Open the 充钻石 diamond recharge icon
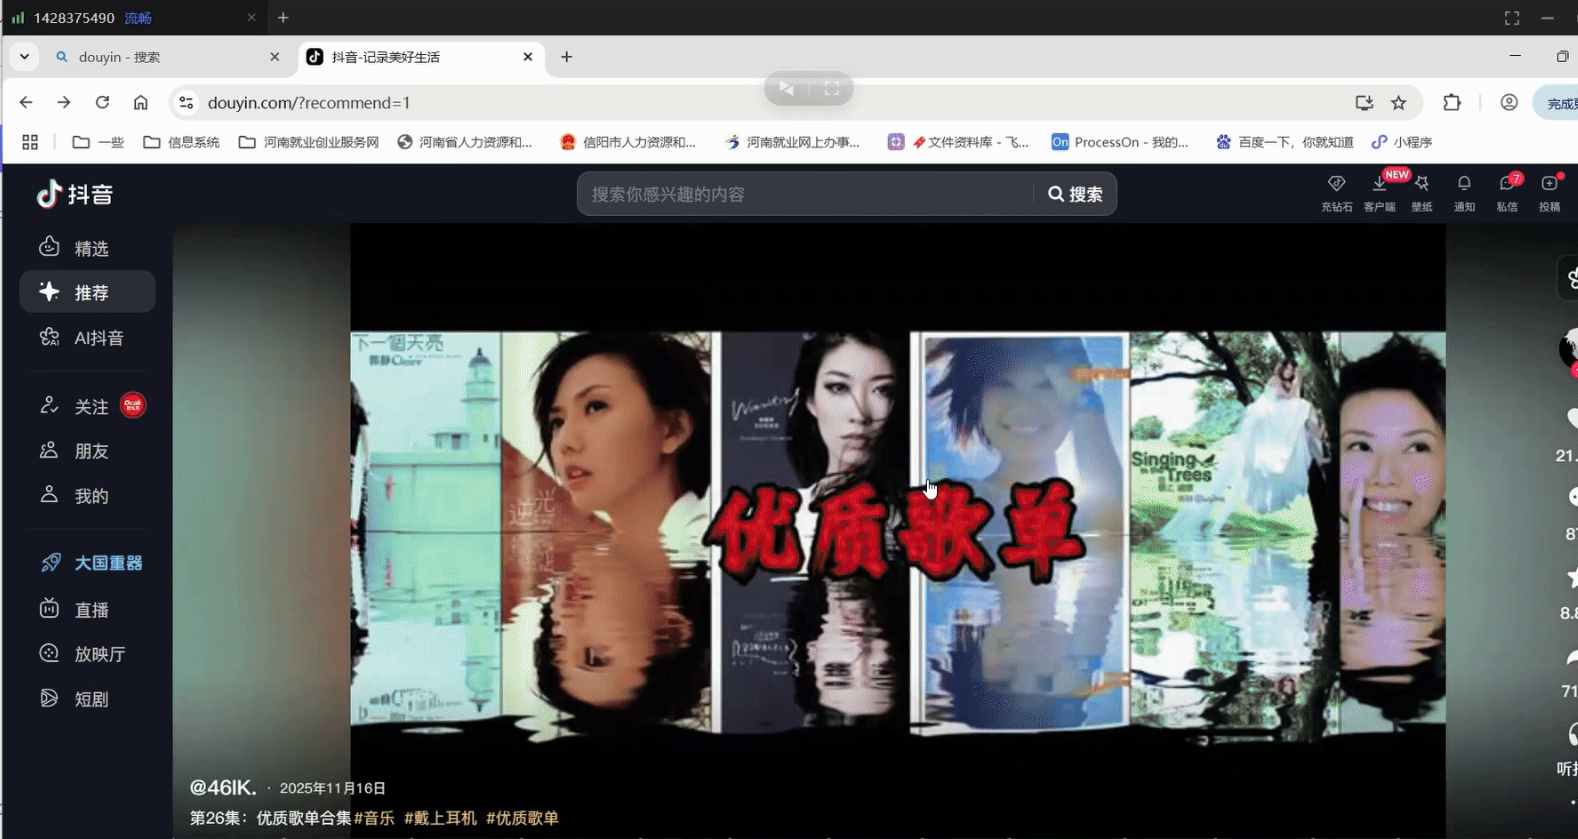 point(1336,192)
